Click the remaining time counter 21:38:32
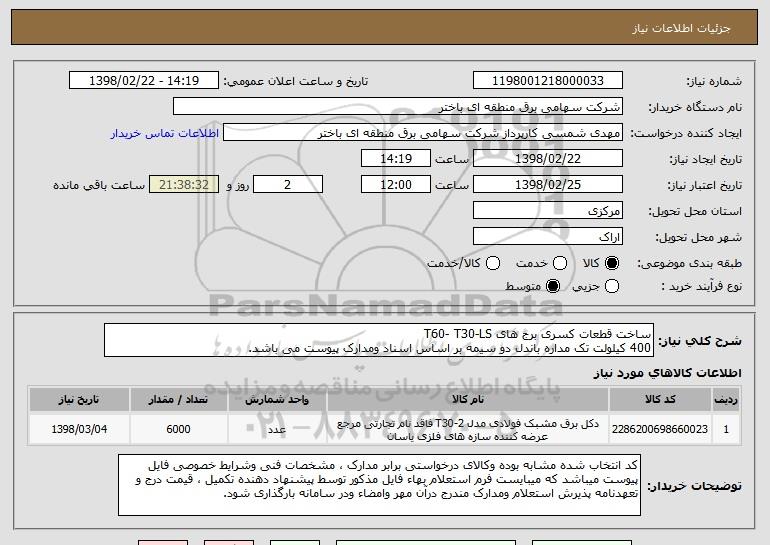The width and height of the screenshot is (770, 545). tap(184, 185)
